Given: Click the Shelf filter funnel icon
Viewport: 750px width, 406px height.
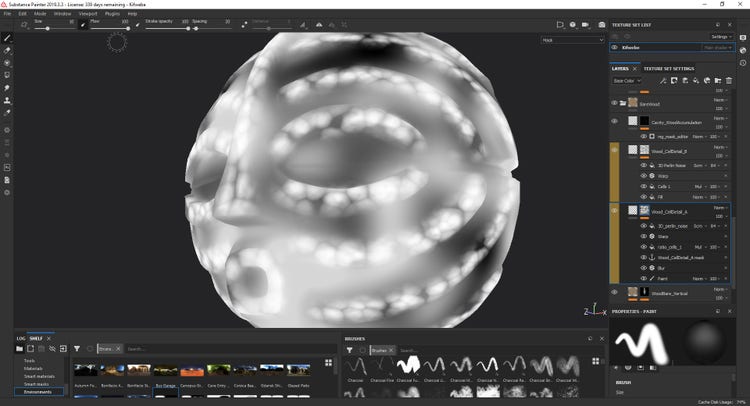Looking at the screenshot, I should click(x=77, y=349).
